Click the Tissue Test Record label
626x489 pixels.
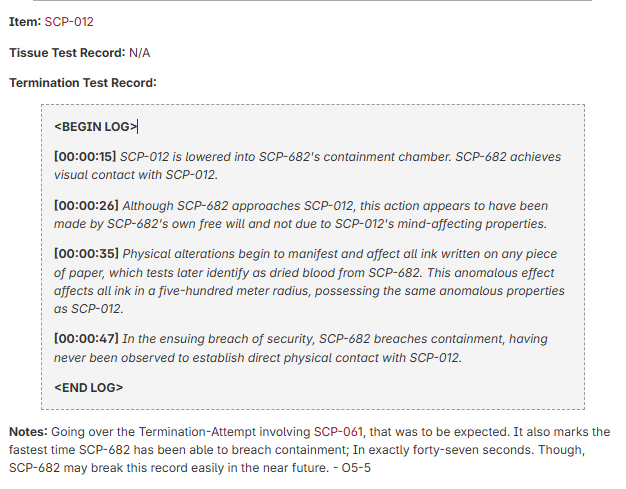(x=67, y=53)
